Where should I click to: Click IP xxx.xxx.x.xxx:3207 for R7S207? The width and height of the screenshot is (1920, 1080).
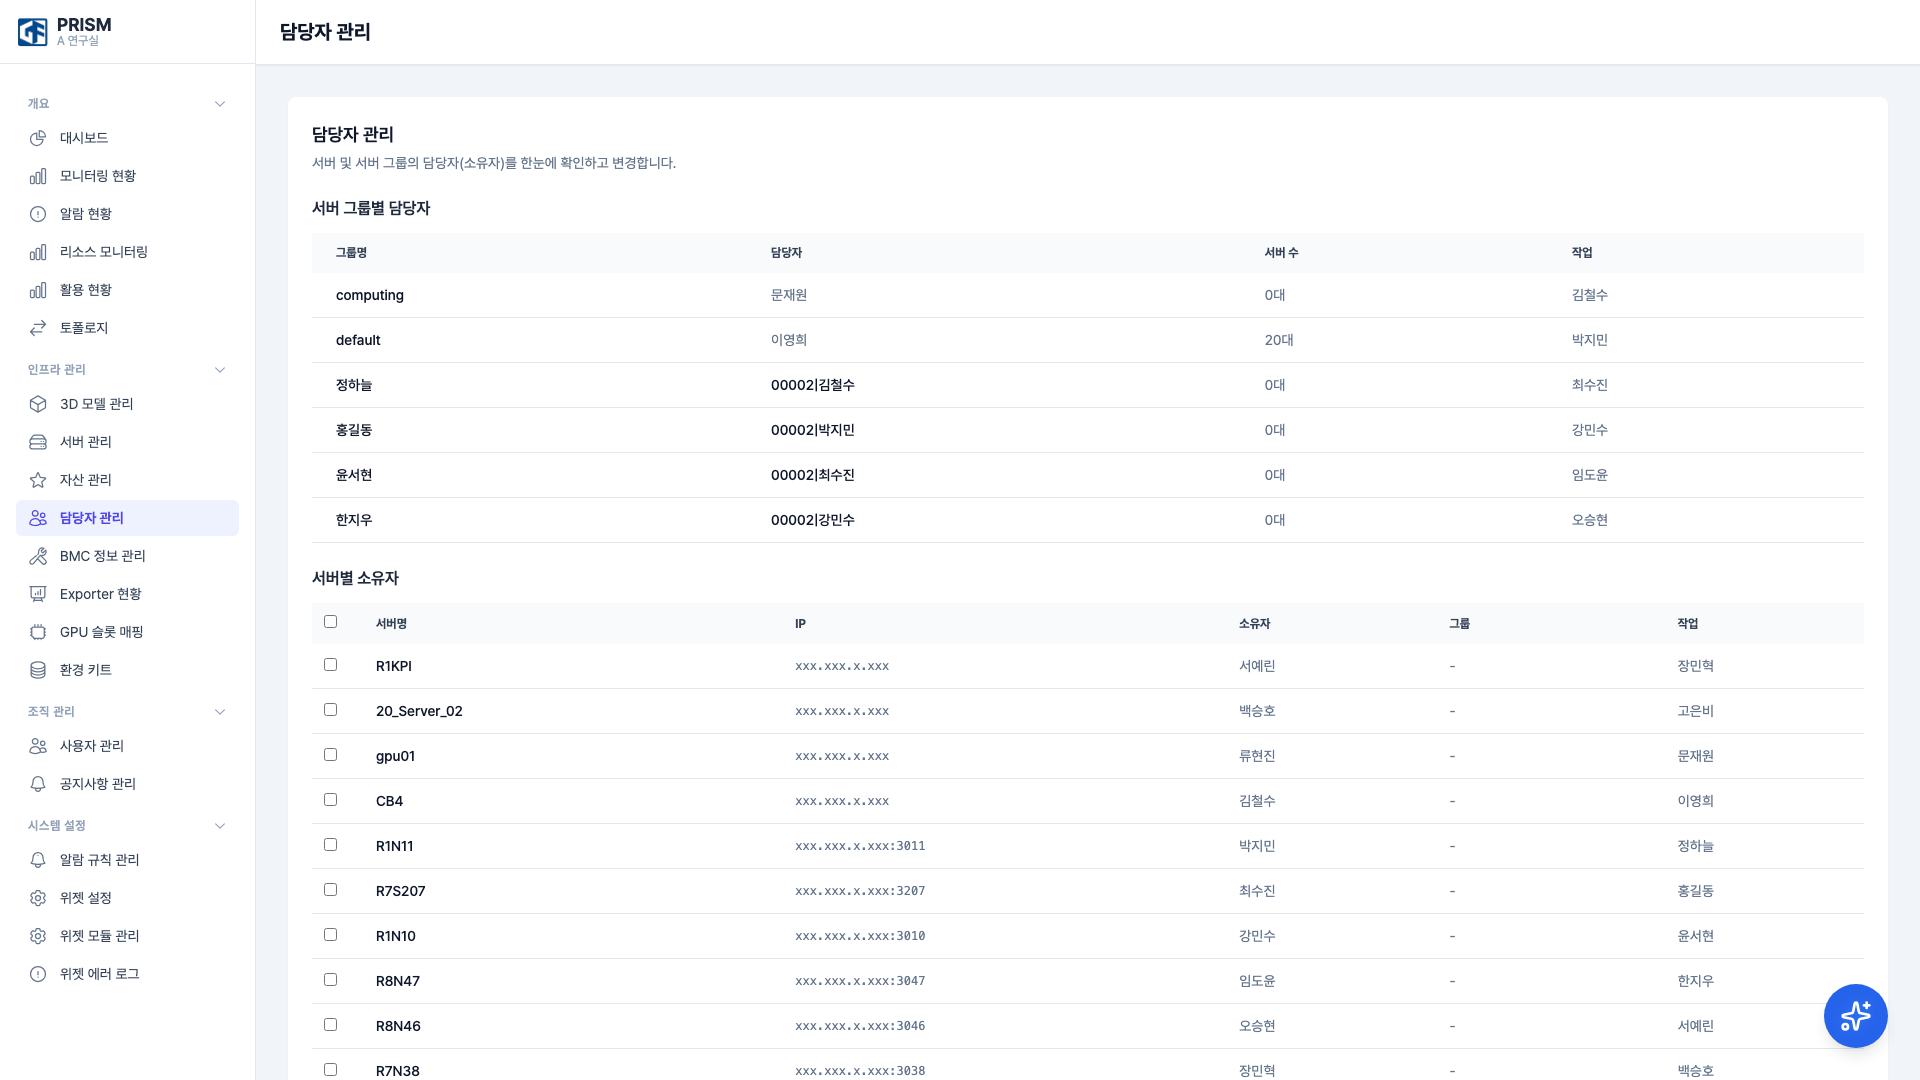click(860, 891)
